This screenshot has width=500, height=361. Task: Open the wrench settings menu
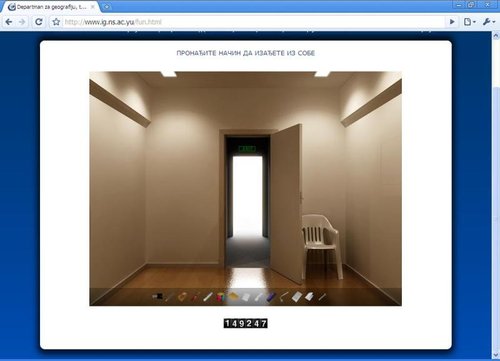pos(488,22)
